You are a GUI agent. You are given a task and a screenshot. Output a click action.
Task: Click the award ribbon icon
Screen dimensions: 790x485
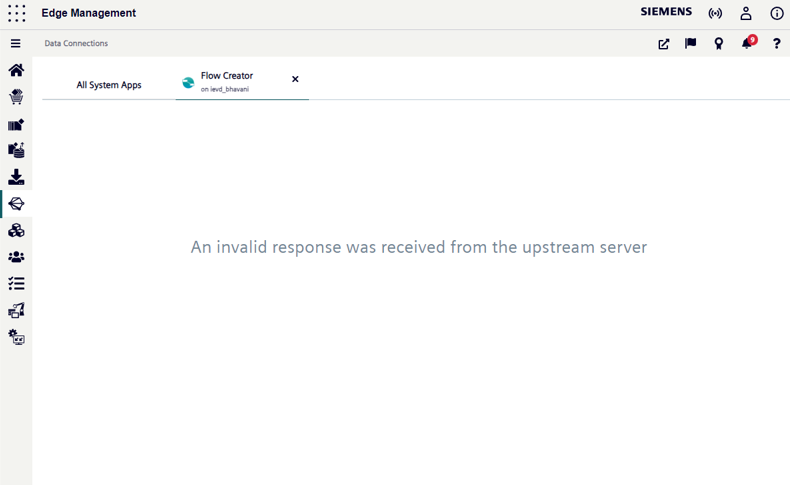pos(718,44)
